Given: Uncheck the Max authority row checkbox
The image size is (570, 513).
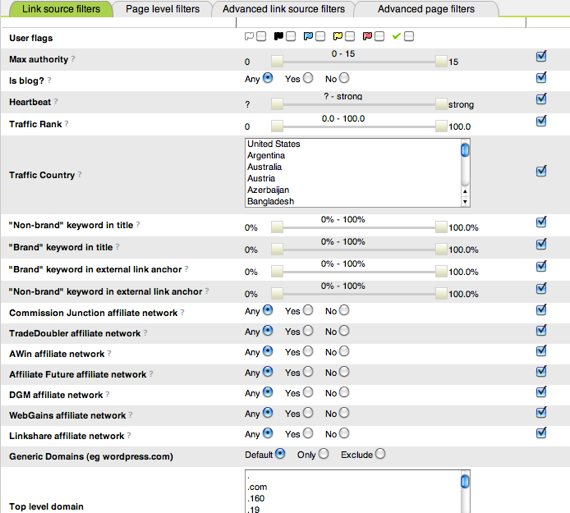Looking at the screenshot, I should 541,56.
